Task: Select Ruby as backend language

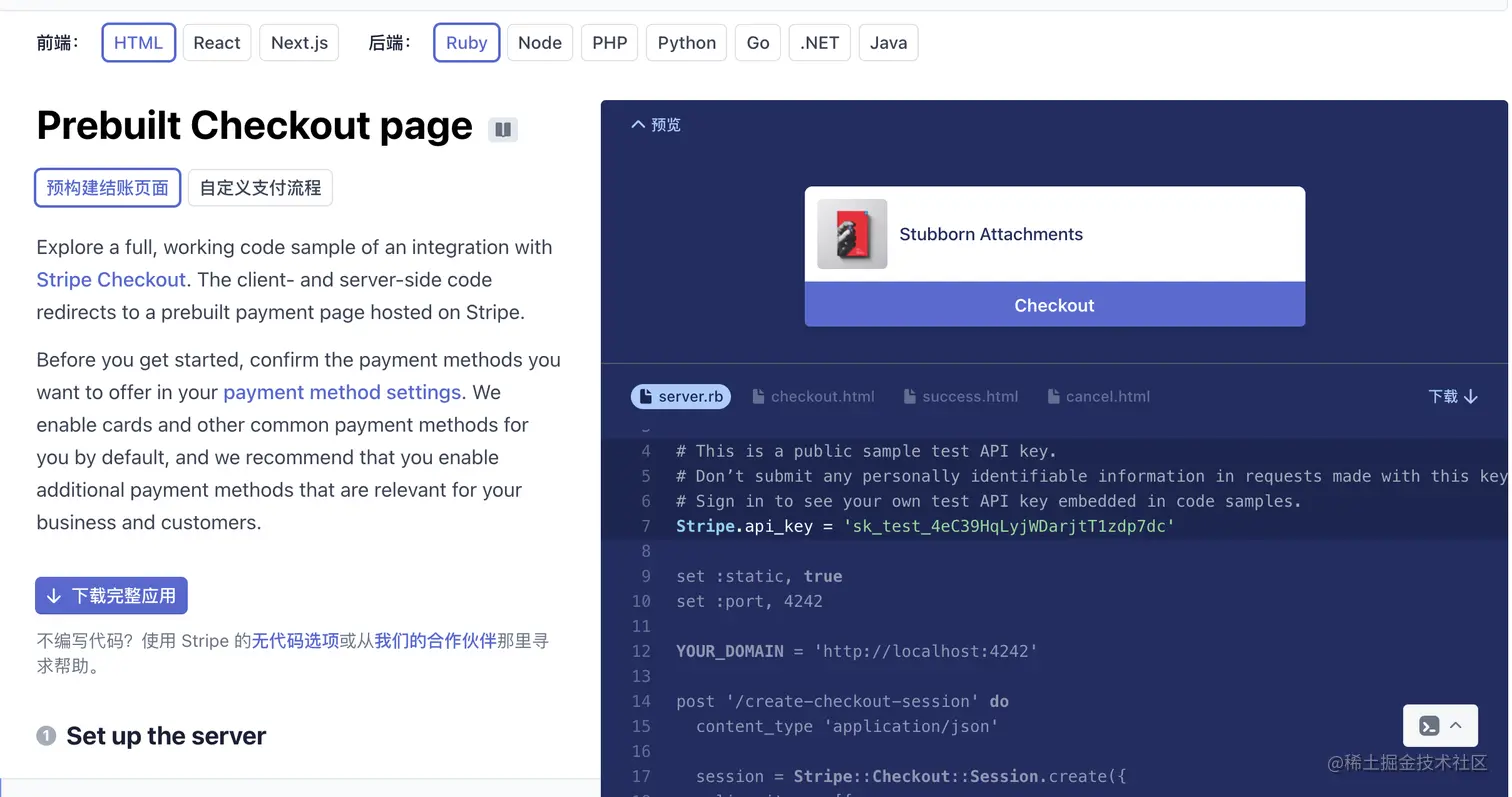Action: point(466,43)
